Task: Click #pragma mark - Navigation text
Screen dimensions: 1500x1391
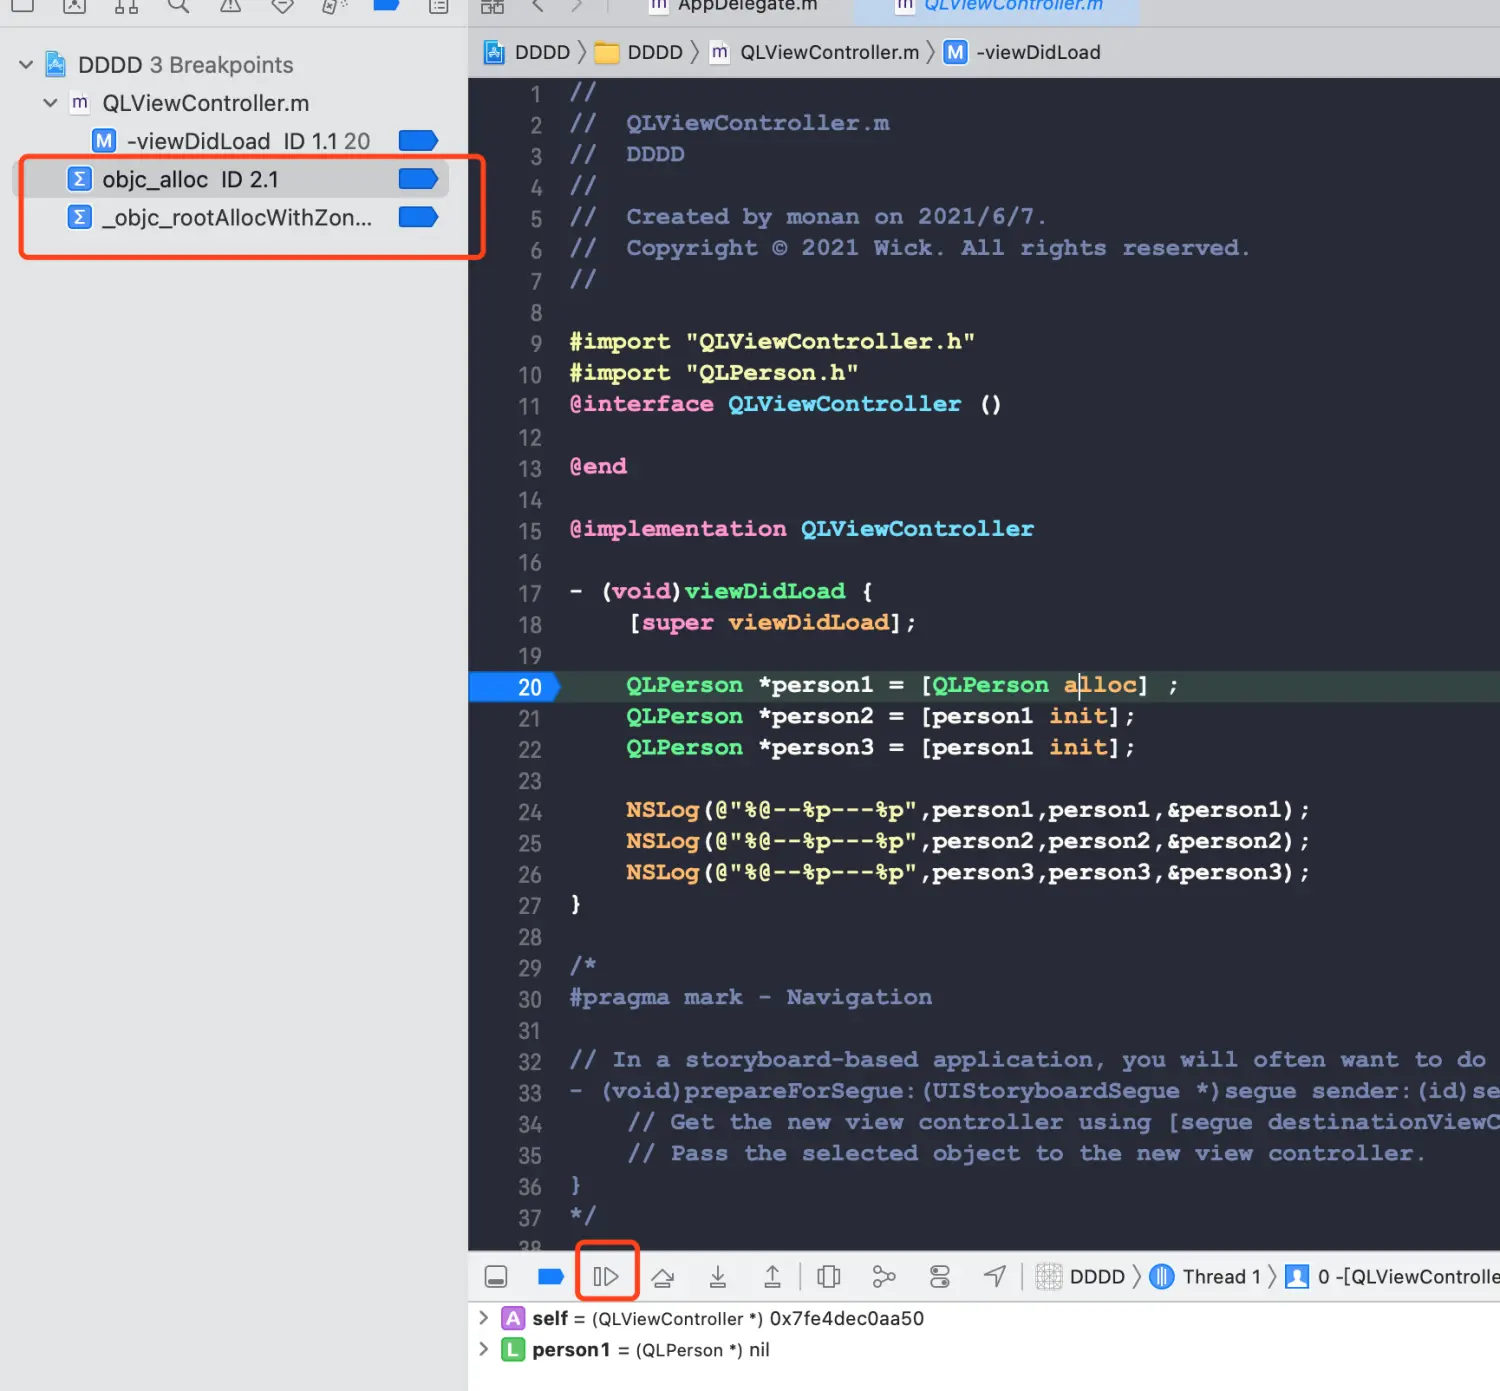Action: (750, 997)
